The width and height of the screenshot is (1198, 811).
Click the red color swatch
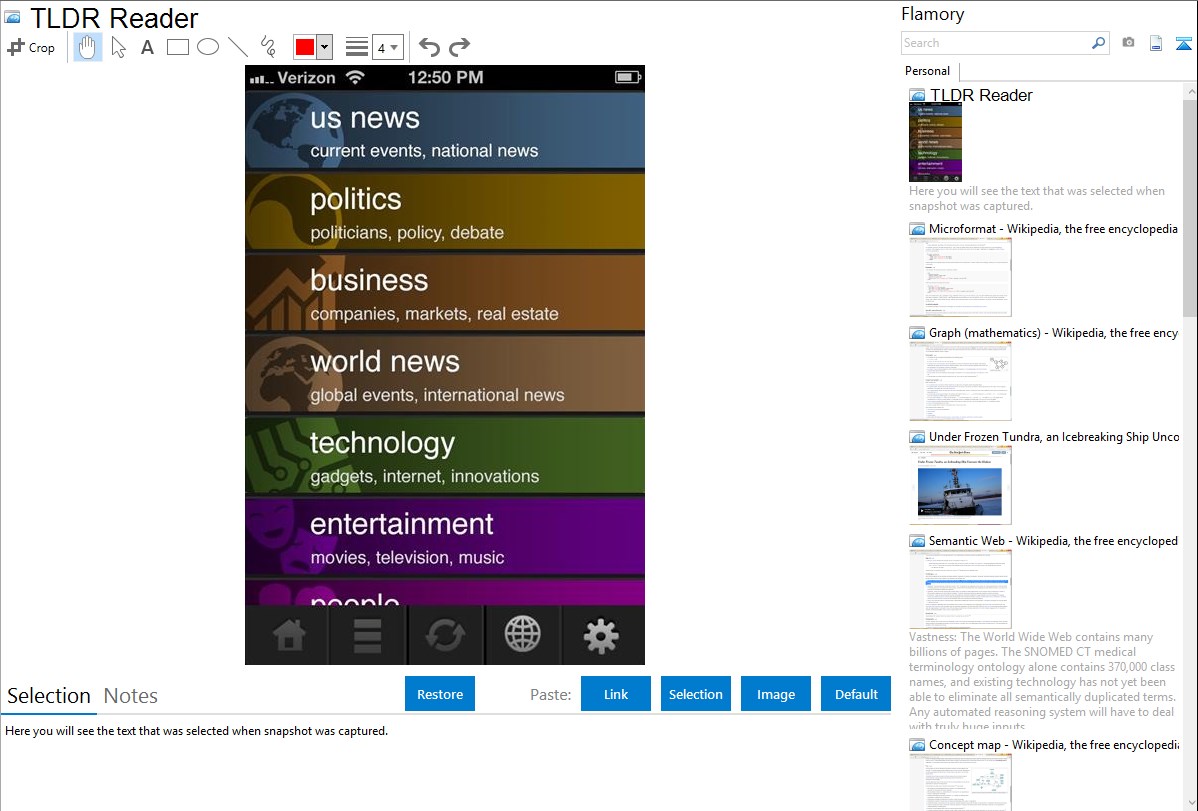[x=305, y=47]
